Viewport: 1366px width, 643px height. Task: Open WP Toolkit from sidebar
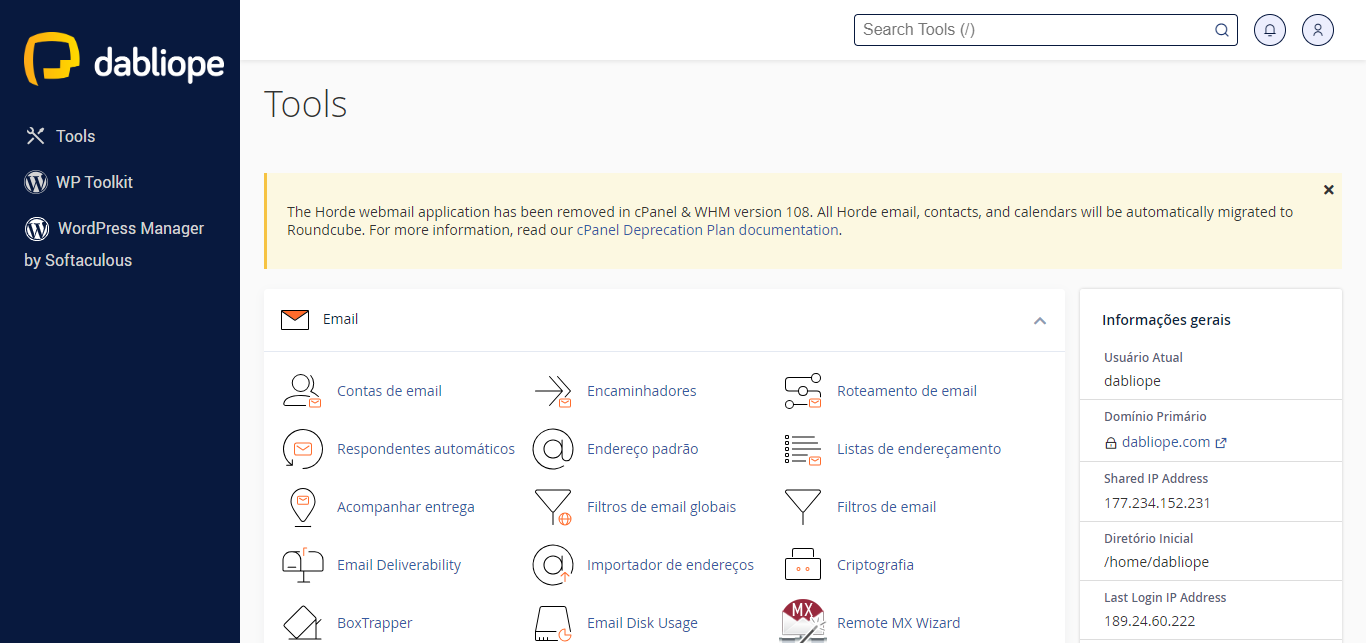tap(94, 182)
